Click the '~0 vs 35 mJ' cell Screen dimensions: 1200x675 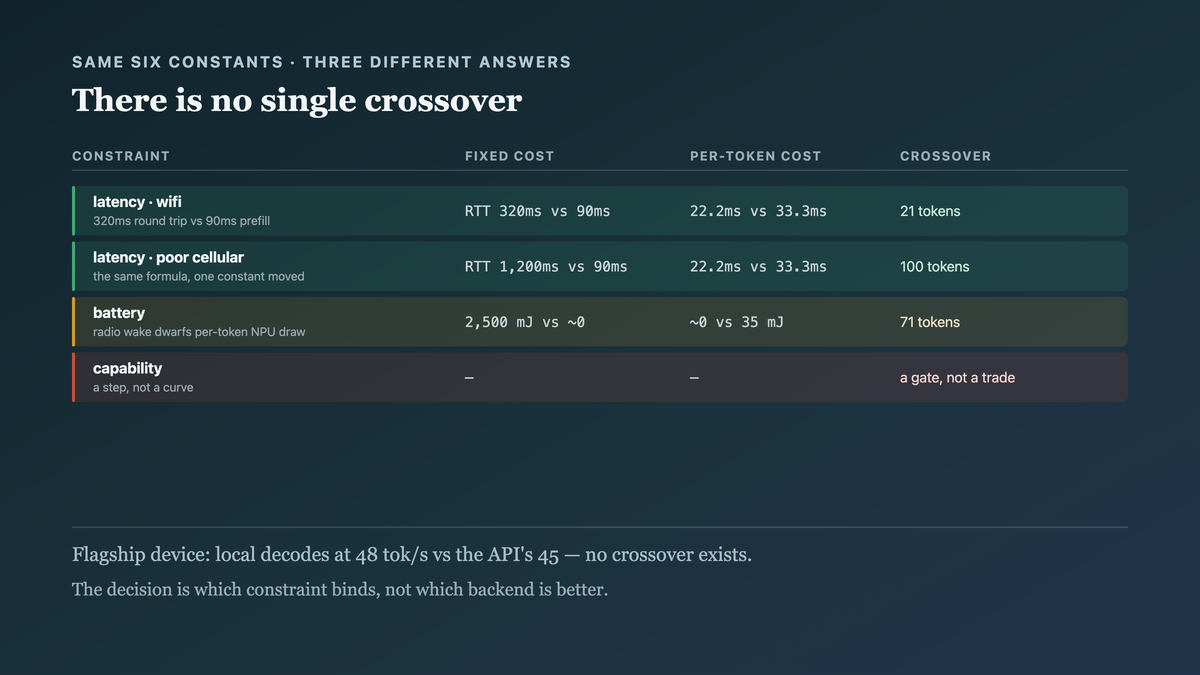pos(737,322)
